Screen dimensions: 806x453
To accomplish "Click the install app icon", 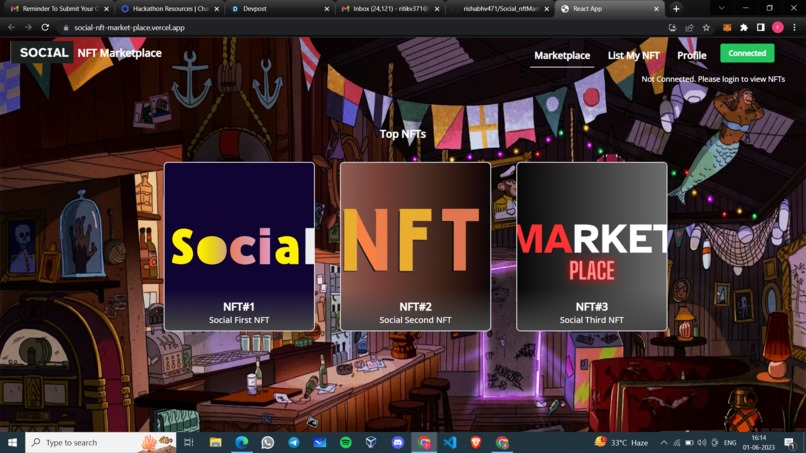I will point(672,28).
